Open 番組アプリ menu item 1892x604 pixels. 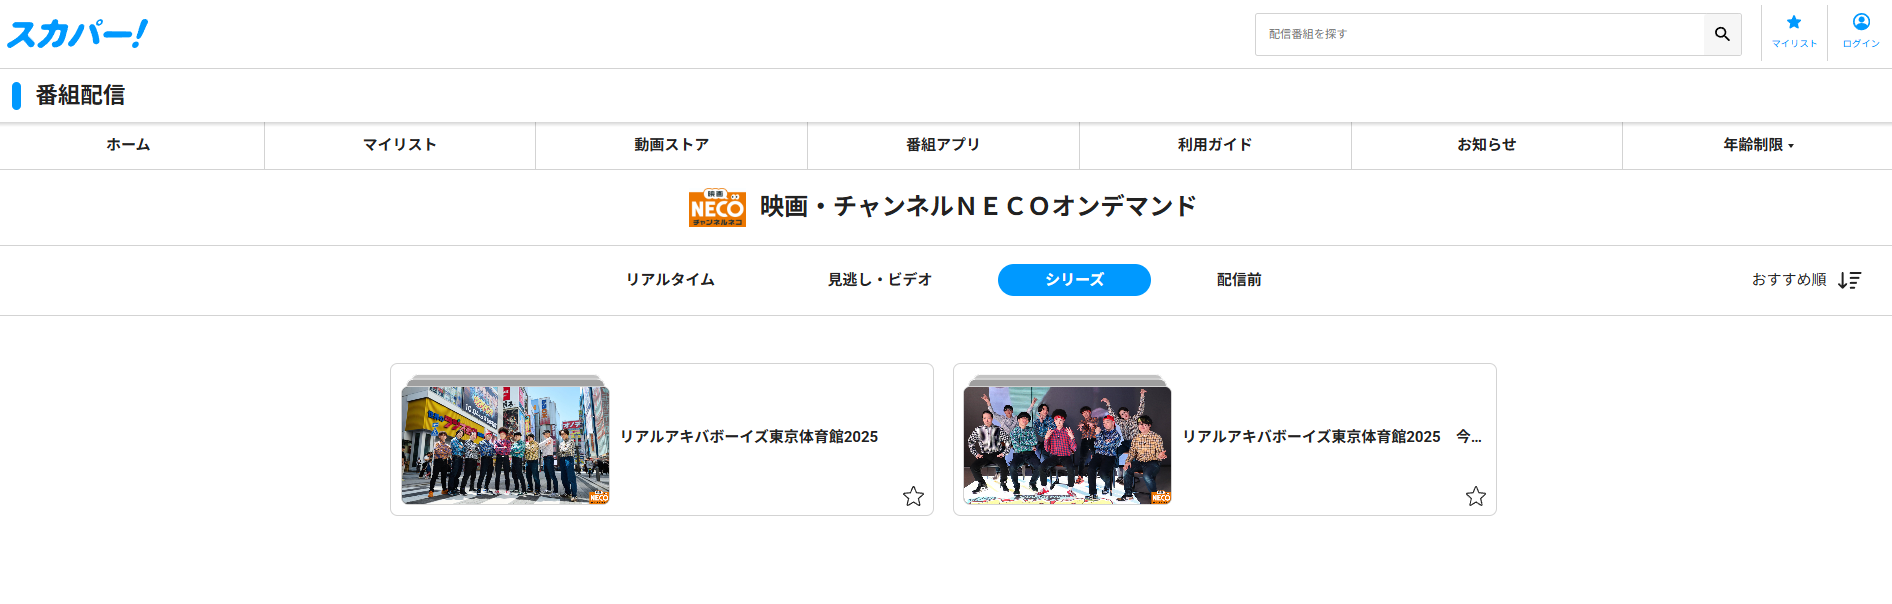pos(943,145)
